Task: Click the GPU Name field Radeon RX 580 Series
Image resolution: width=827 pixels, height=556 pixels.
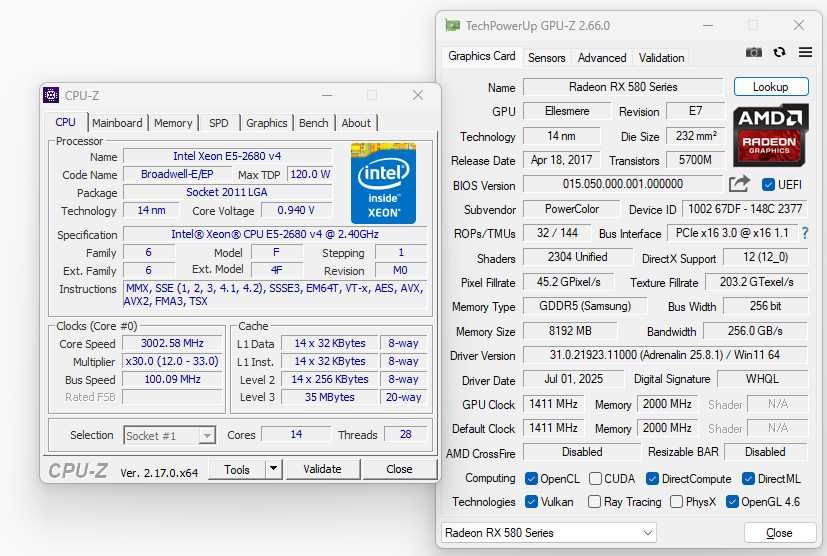Action: [x=623, y=87]
